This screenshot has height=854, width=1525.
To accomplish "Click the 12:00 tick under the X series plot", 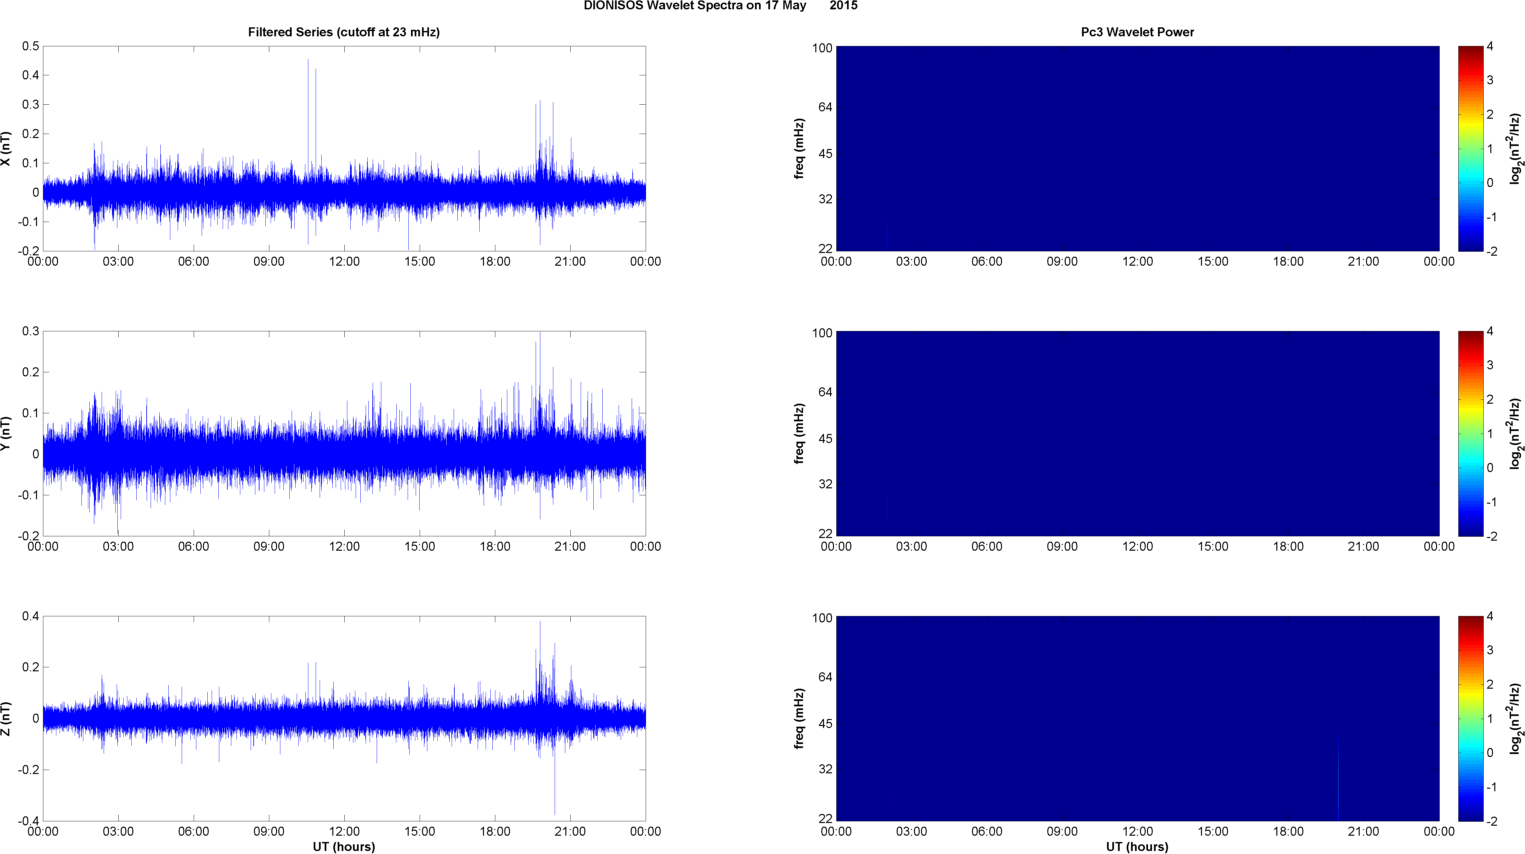I will [x=344, y=262].
